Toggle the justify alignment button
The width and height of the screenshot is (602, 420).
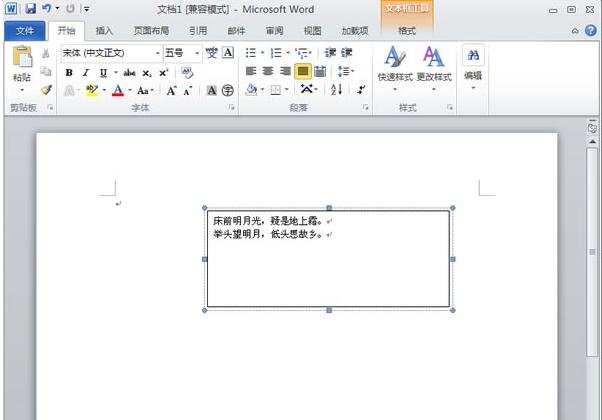click(x=302, y=71)
